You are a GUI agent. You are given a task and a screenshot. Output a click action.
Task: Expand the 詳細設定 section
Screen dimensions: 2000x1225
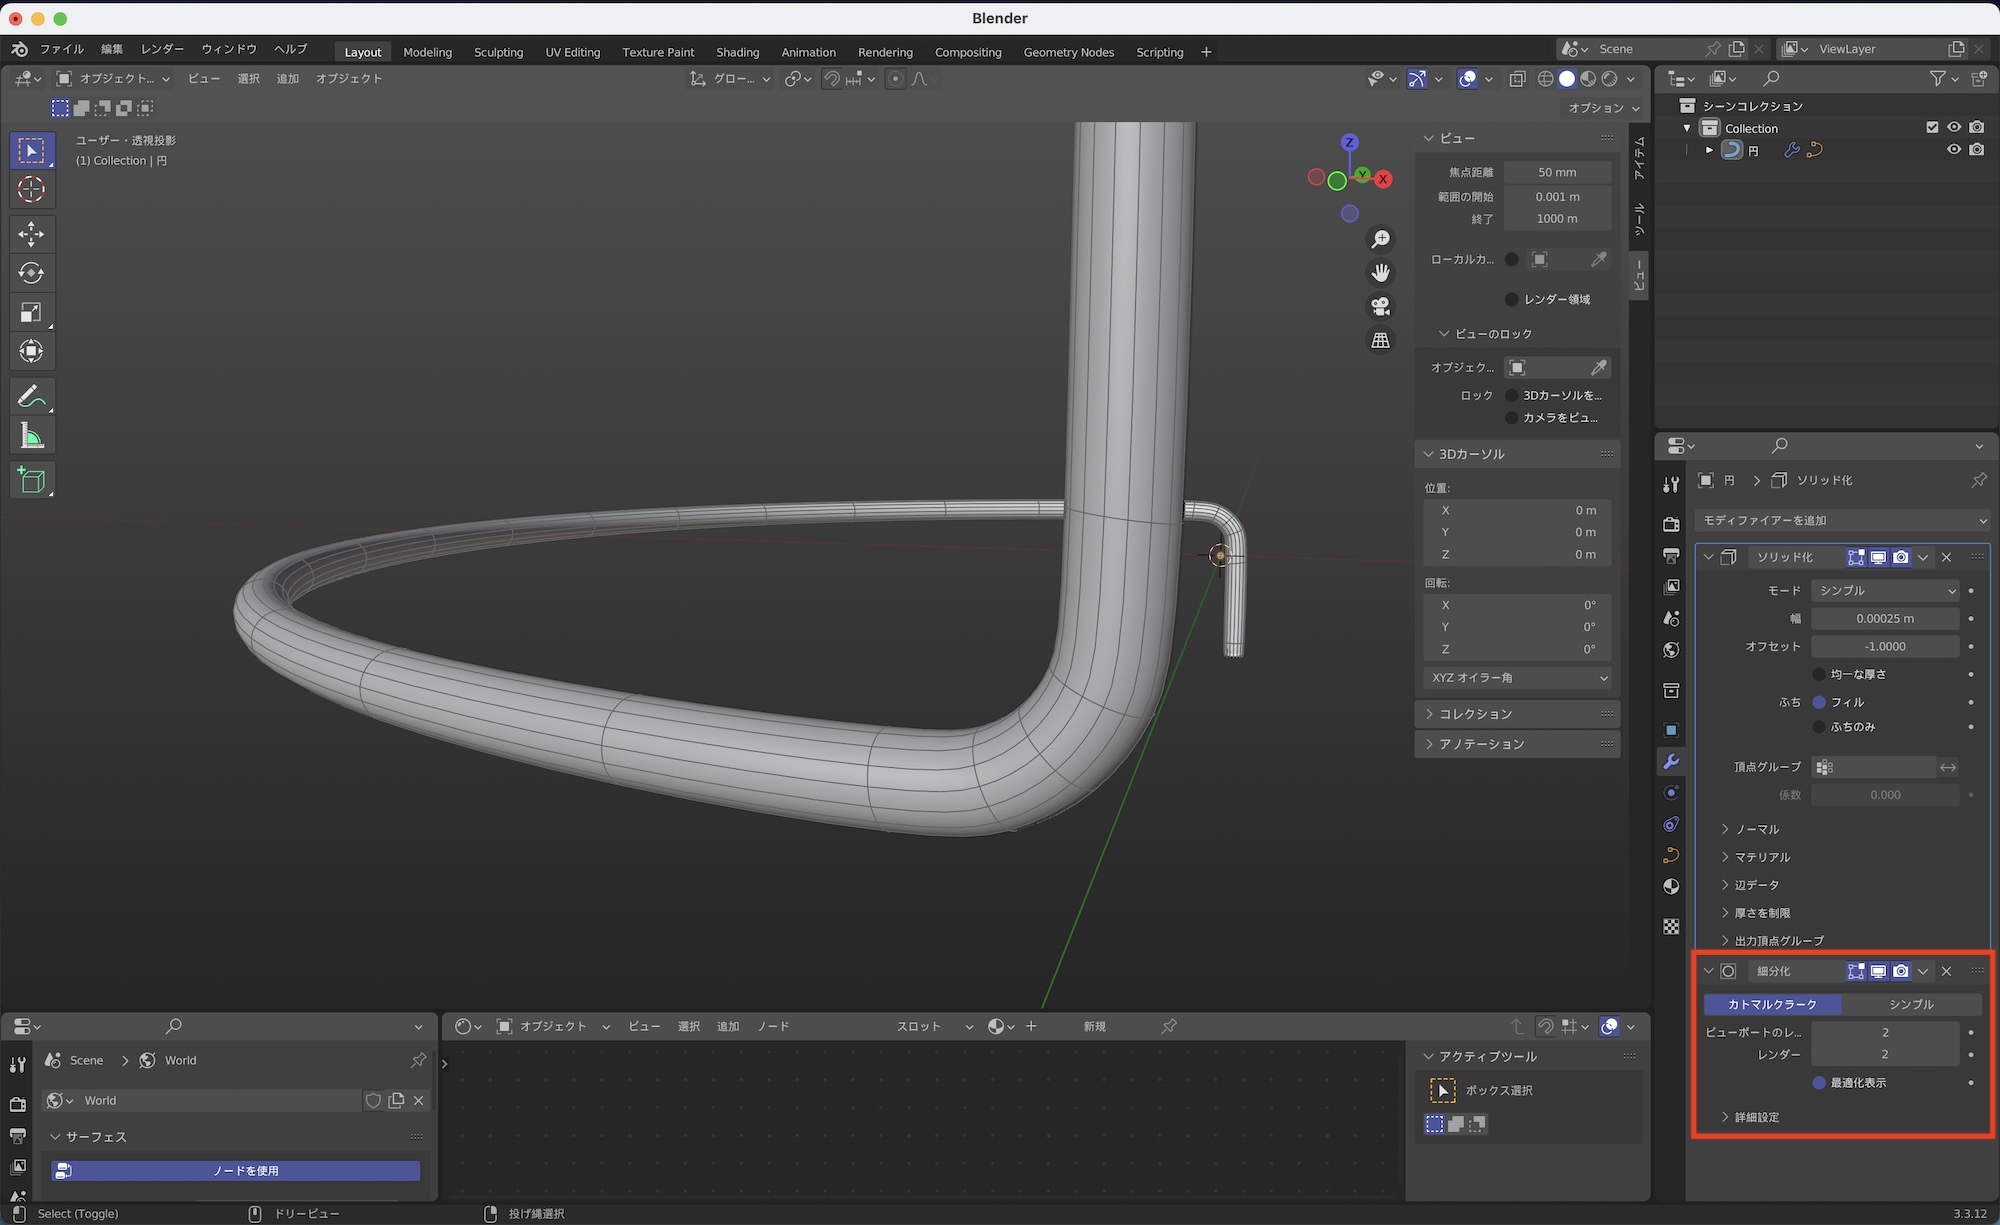point(1756,1117)
